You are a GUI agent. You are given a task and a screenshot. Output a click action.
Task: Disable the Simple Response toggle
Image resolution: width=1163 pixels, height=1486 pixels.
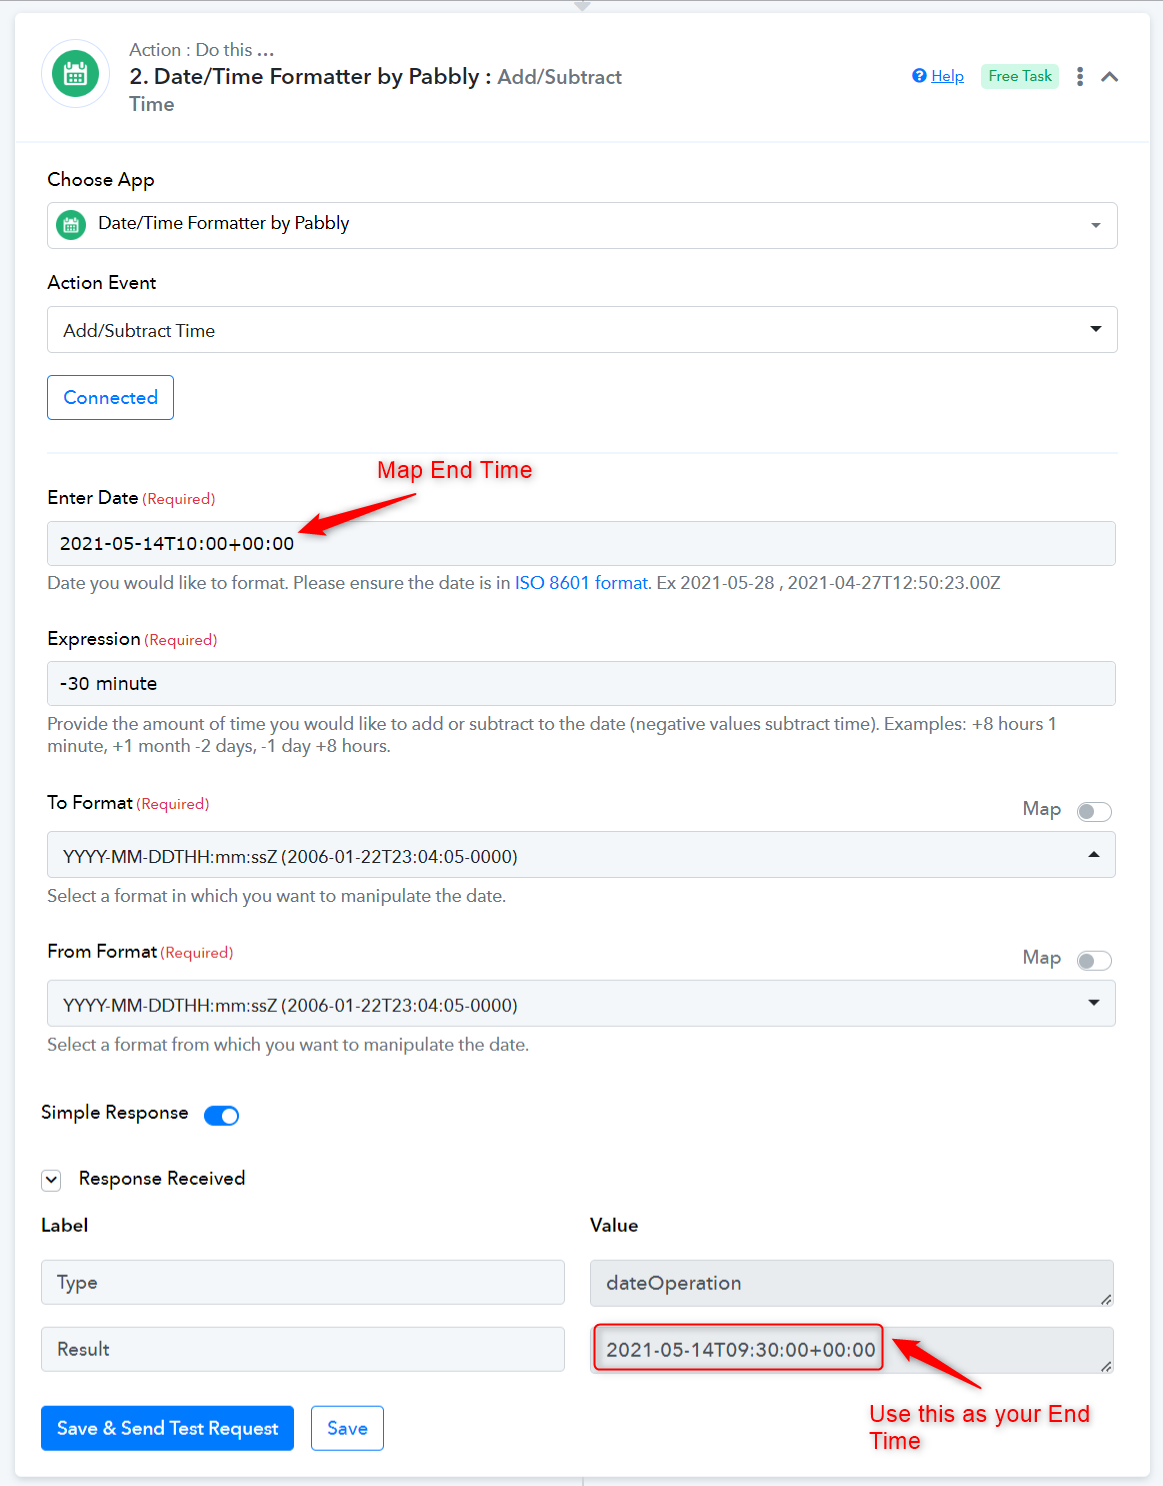pyautogui.click(x=221, y=1115)
